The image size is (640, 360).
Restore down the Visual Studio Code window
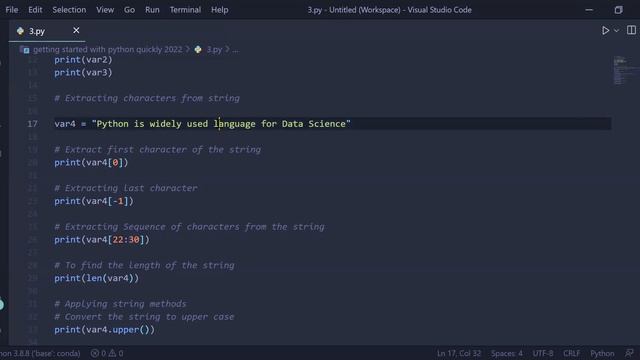(x=619, y=10)
